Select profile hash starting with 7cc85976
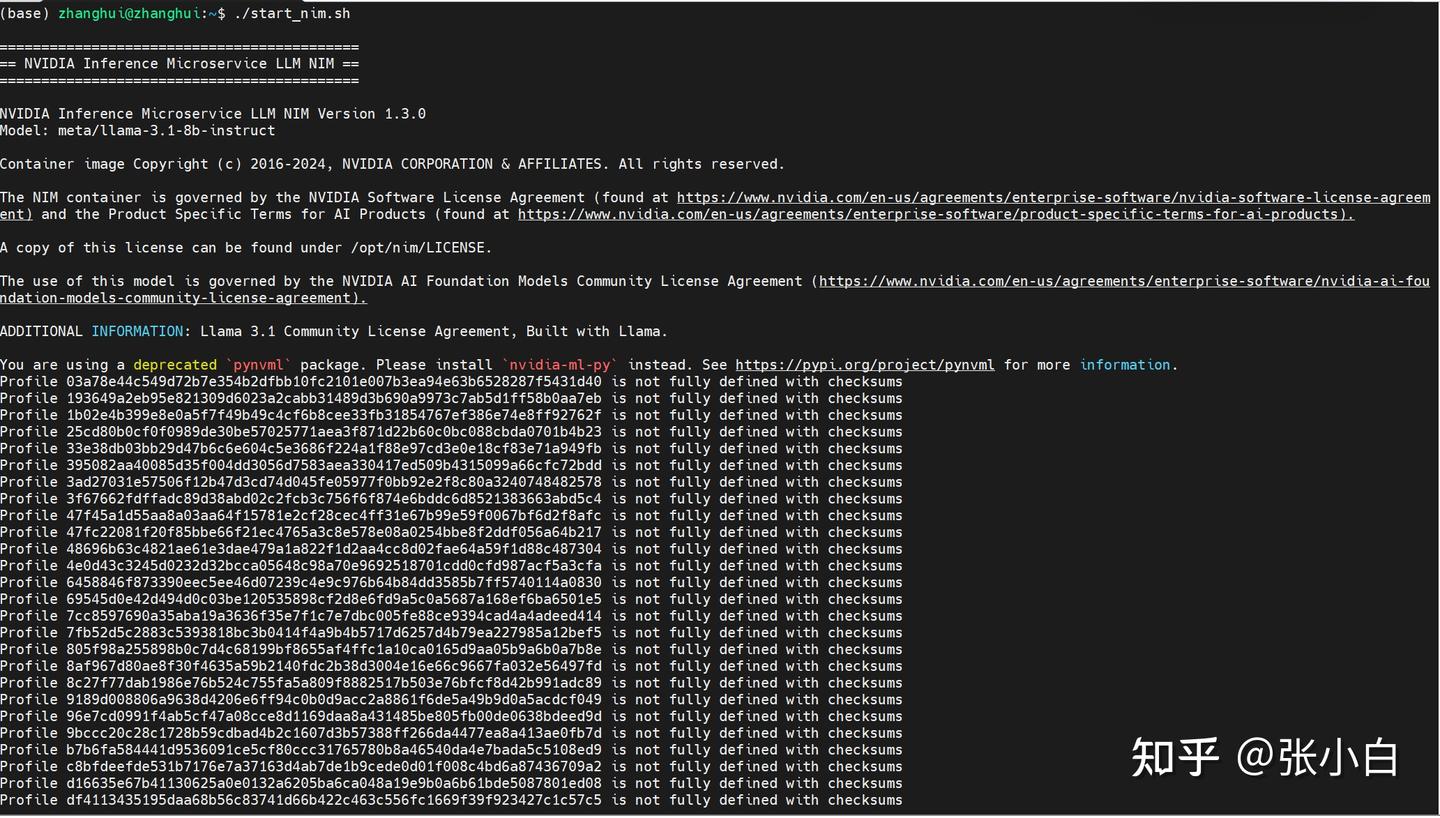Image resolution: width=1440 pixels, height=818 pixels. coord(334,616)
